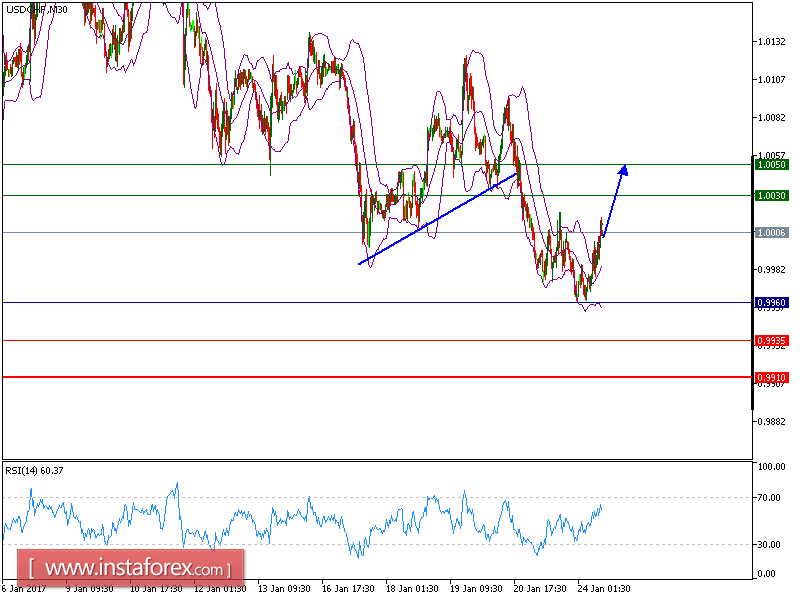800x600 pixels.
Task: Select the blue horizontal line at 0.9960
Action: (x=378, y=303)
